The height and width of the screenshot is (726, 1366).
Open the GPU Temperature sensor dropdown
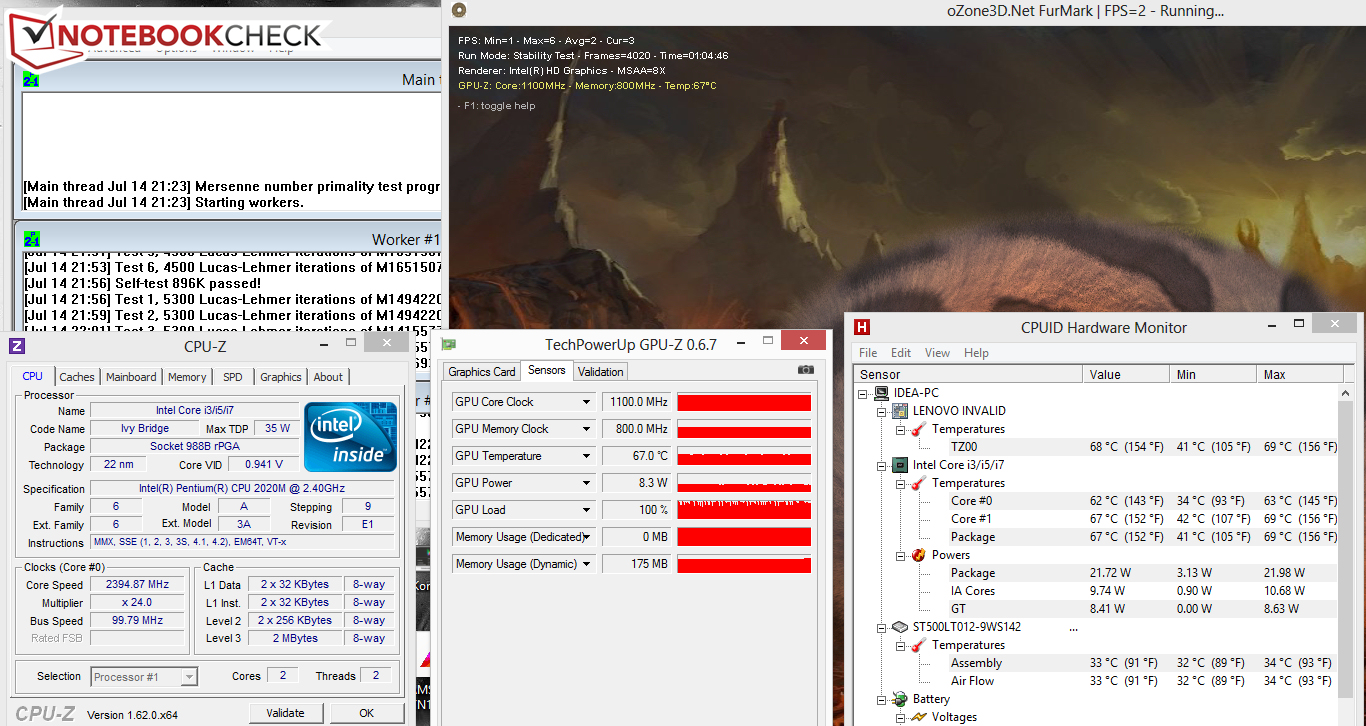tap(587, 456)
